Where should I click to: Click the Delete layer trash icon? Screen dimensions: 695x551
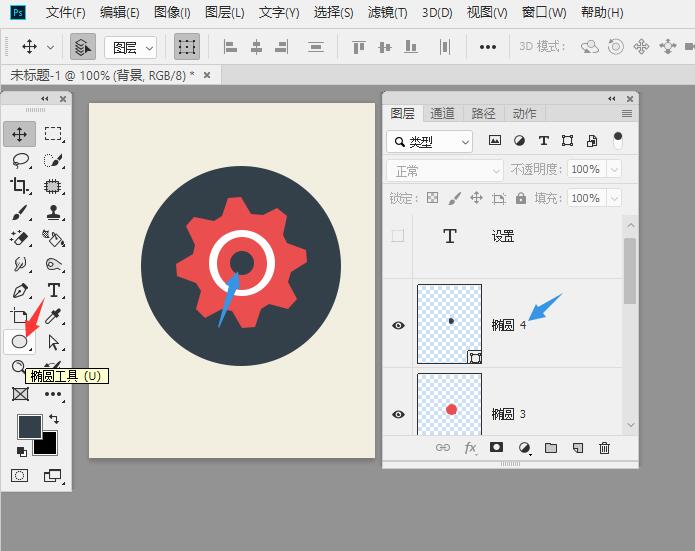point(604,448)
